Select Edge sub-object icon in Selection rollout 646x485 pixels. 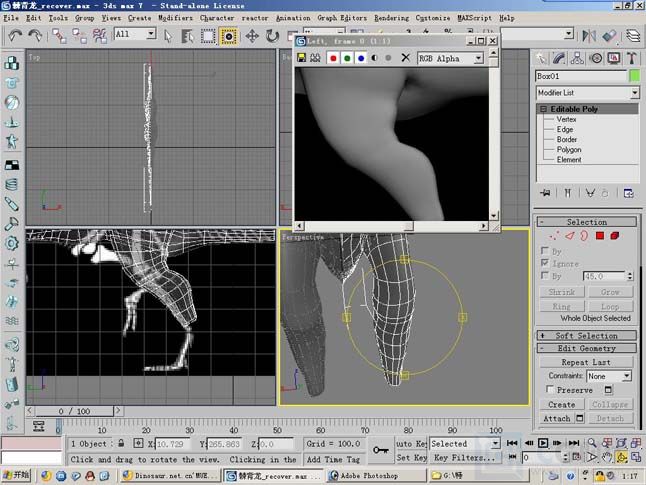pyautogui.click(x=569, y=236)
